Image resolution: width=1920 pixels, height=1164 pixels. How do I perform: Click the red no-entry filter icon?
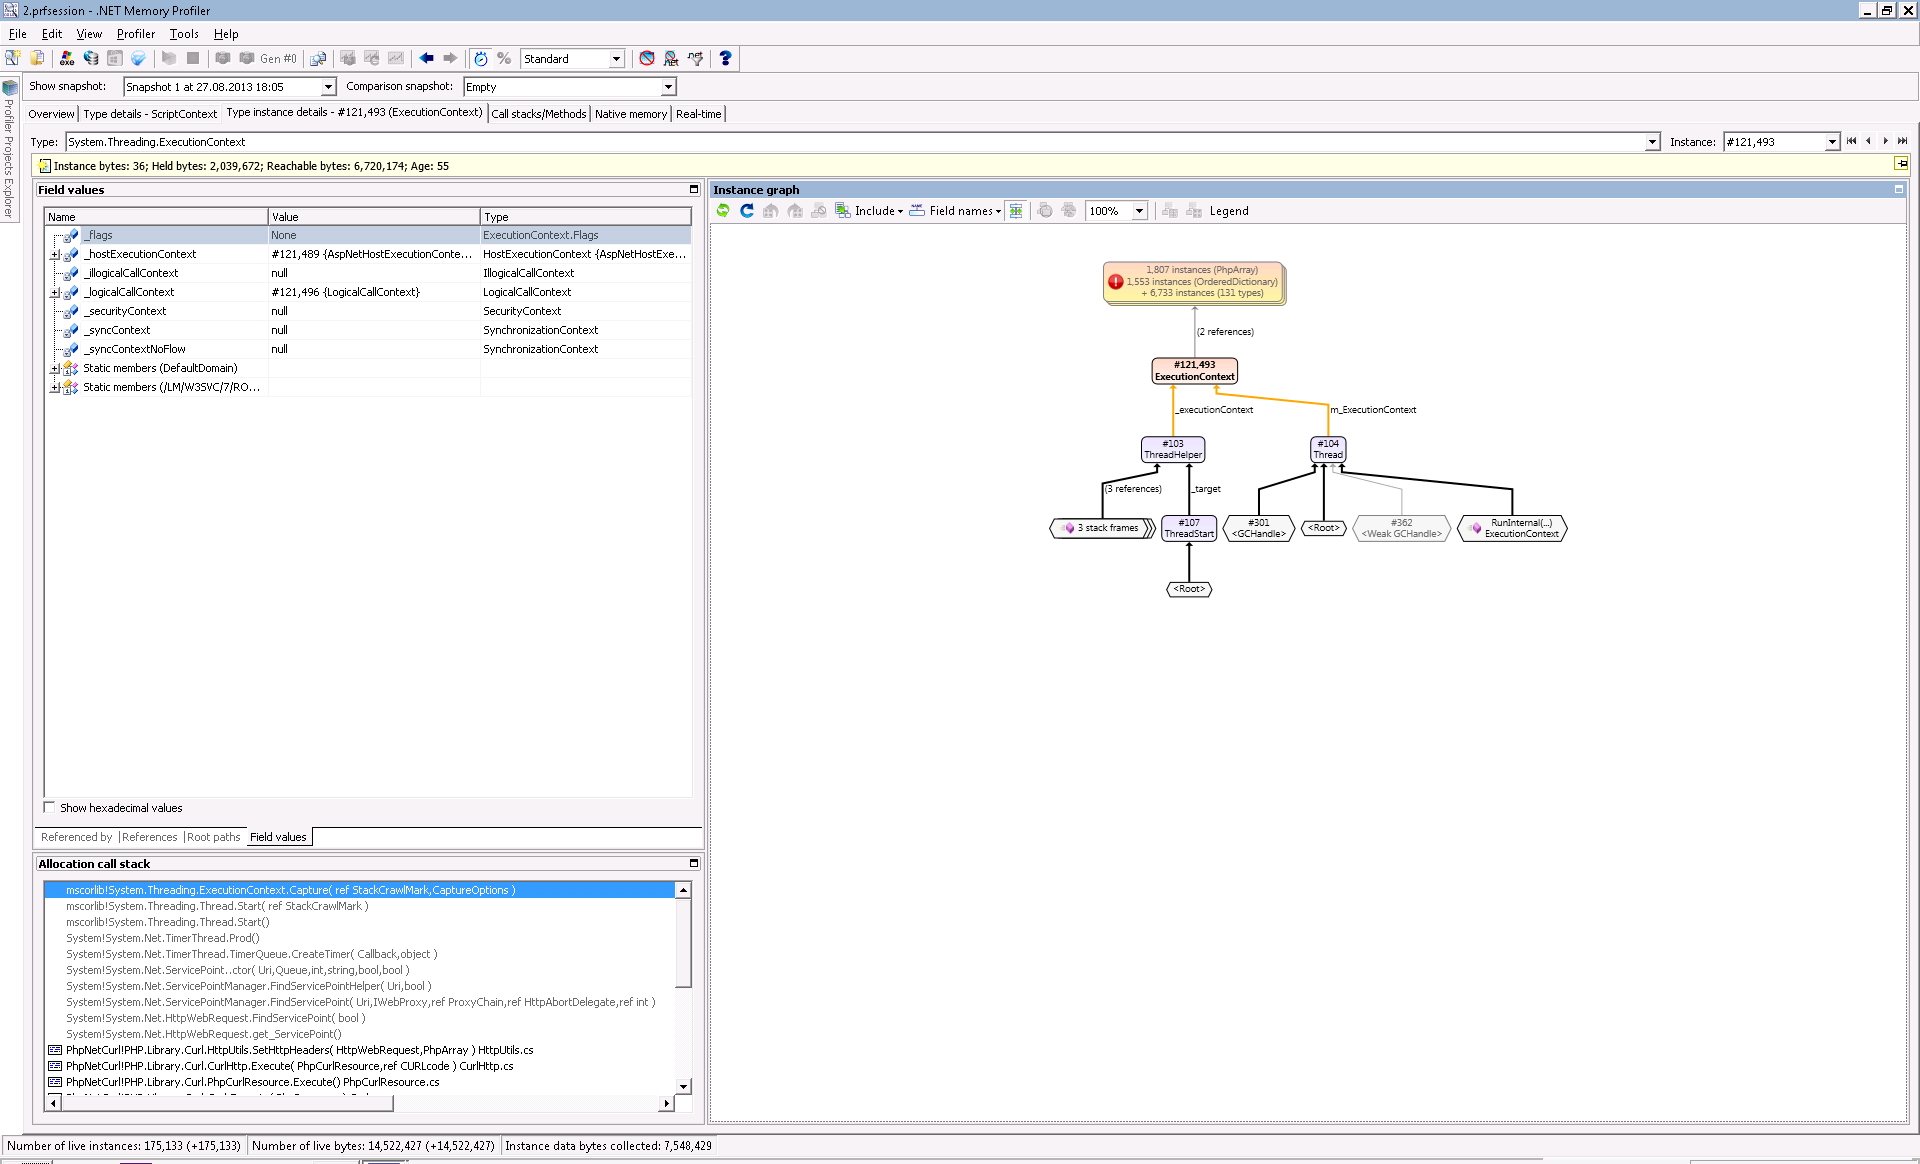point(647,58)
